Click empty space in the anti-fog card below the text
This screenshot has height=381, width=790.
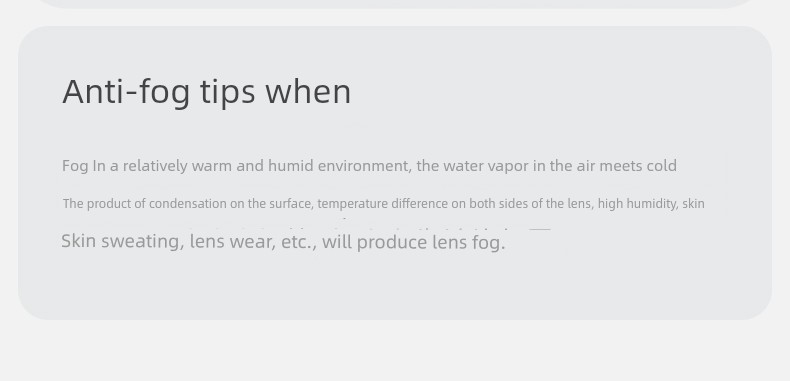(x=394, y=287)
